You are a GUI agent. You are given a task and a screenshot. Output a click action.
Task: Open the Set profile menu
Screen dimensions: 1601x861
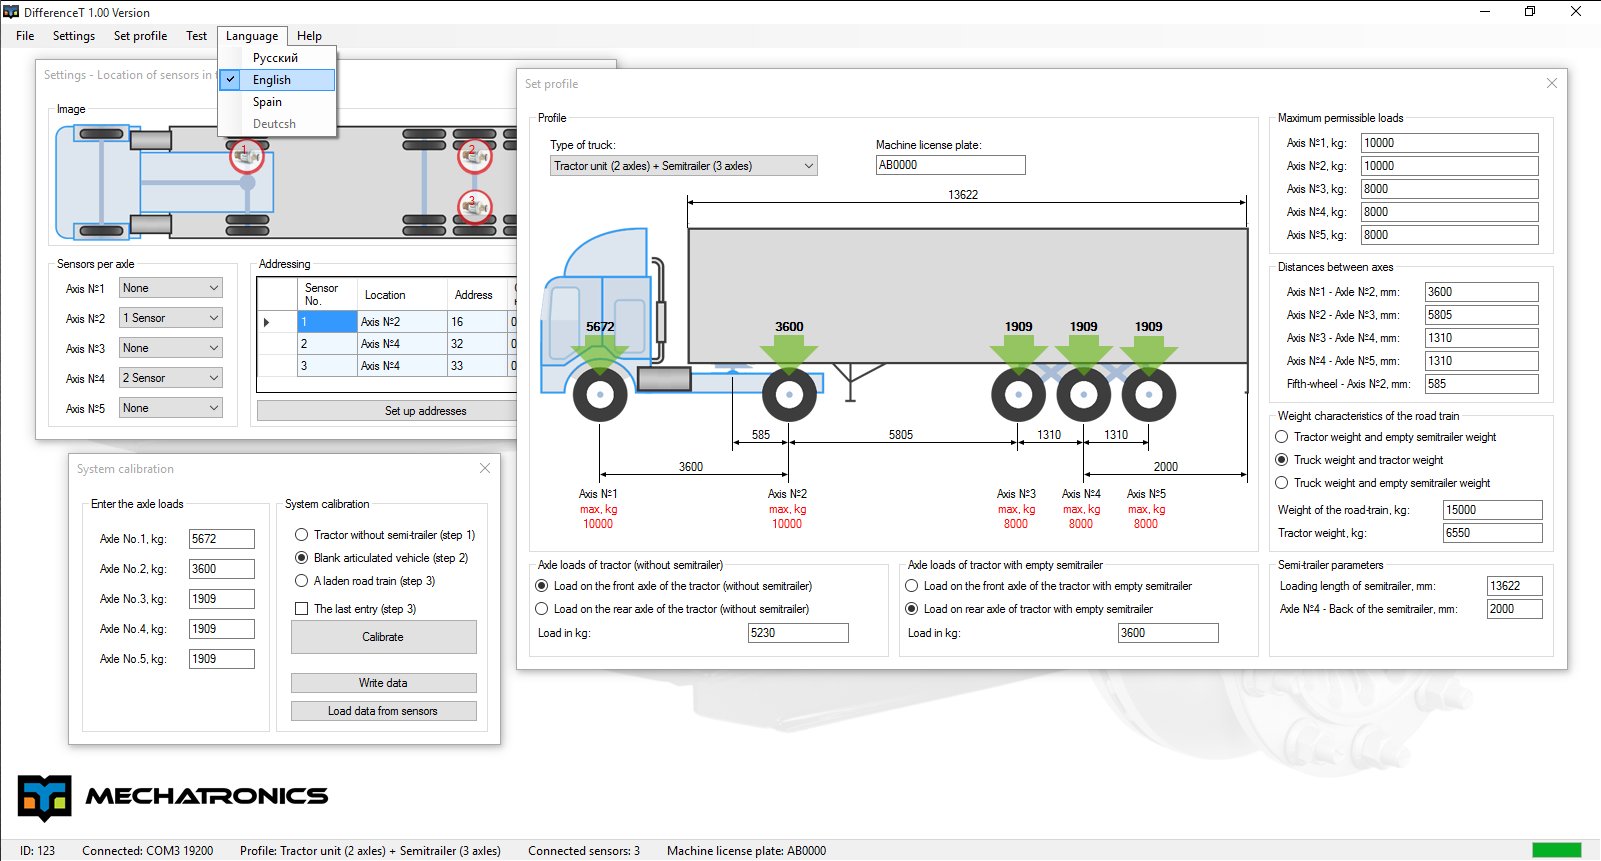(140, 36)
